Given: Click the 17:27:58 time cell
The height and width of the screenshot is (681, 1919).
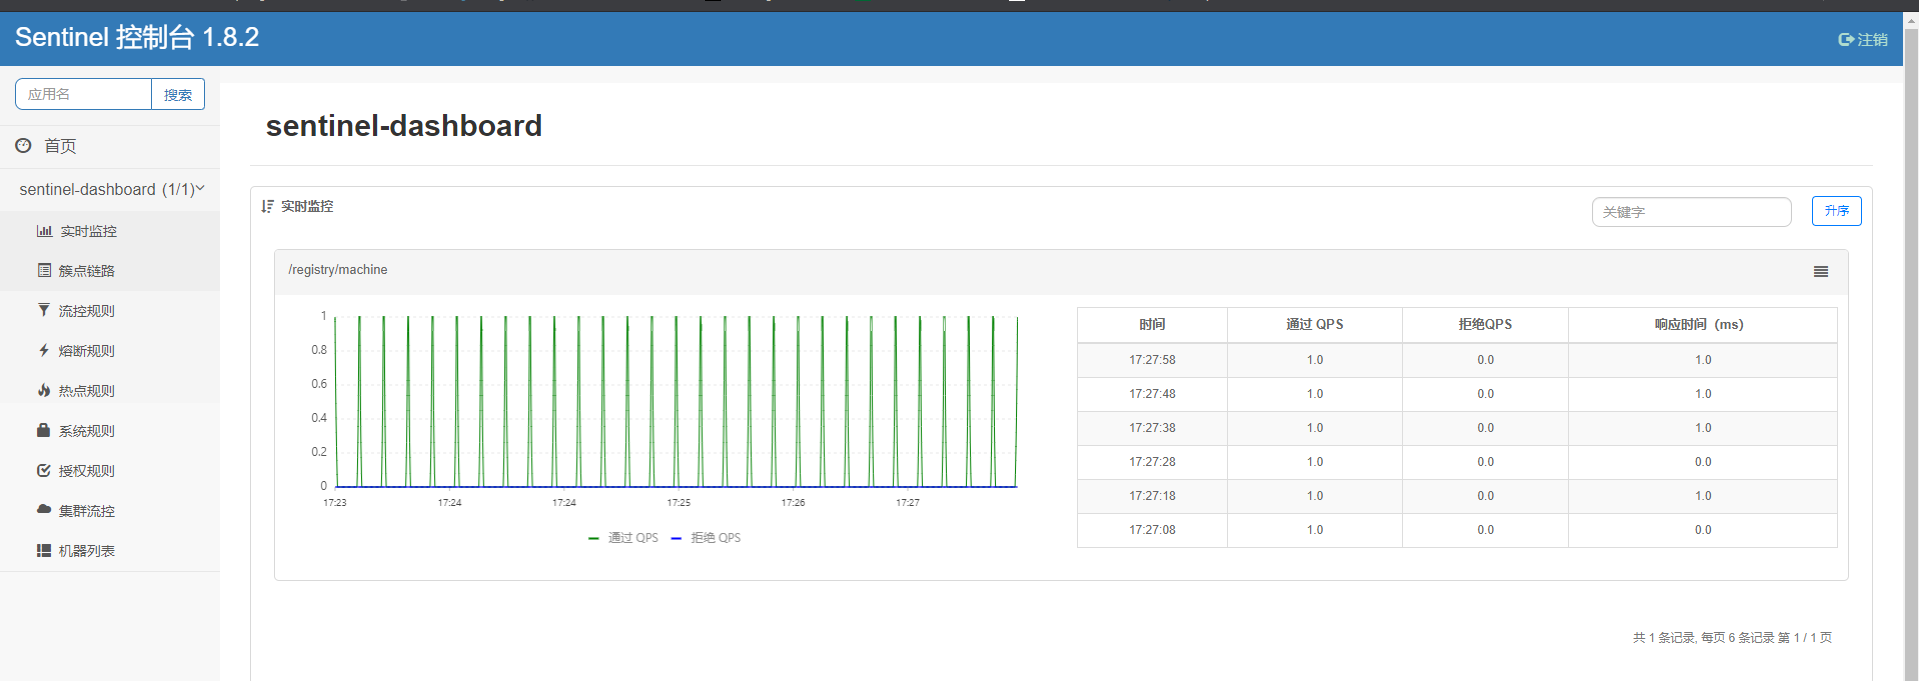Looking at the screenshot, I should (x=1152, y=360).
